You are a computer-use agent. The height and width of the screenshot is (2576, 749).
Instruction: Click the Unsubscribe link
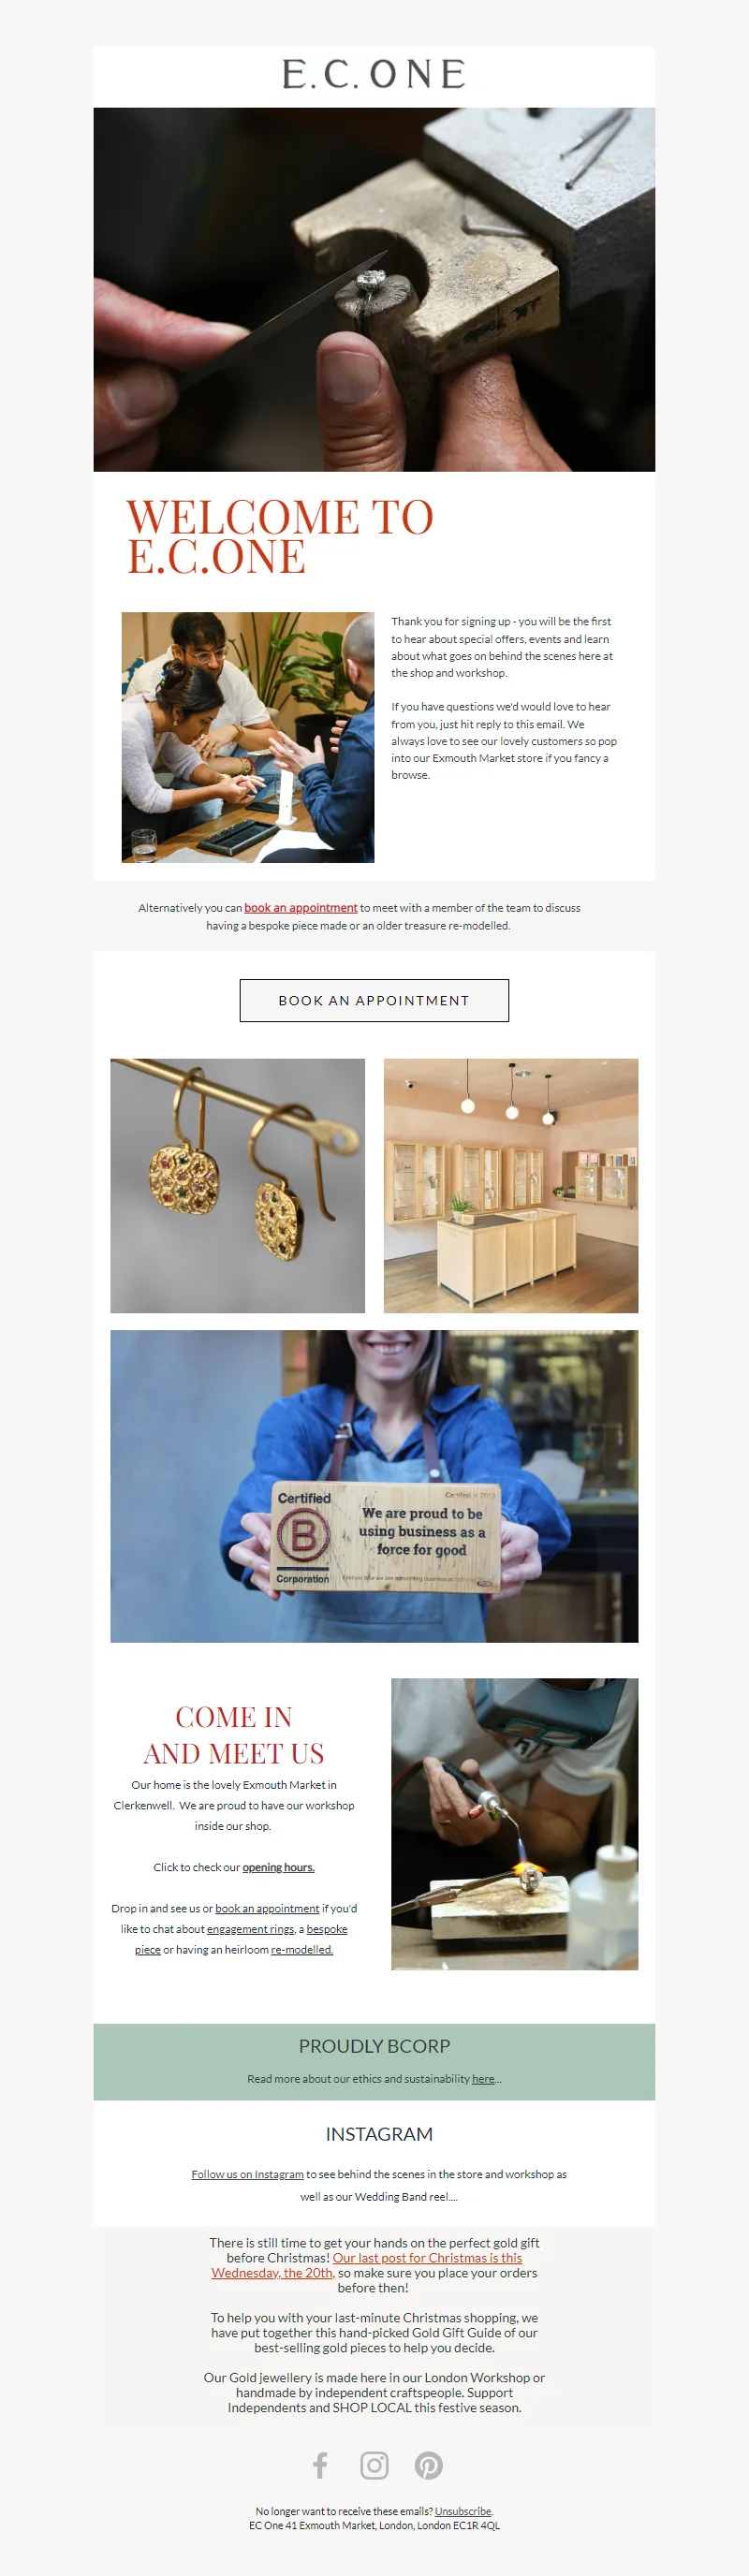(463, 2511)
